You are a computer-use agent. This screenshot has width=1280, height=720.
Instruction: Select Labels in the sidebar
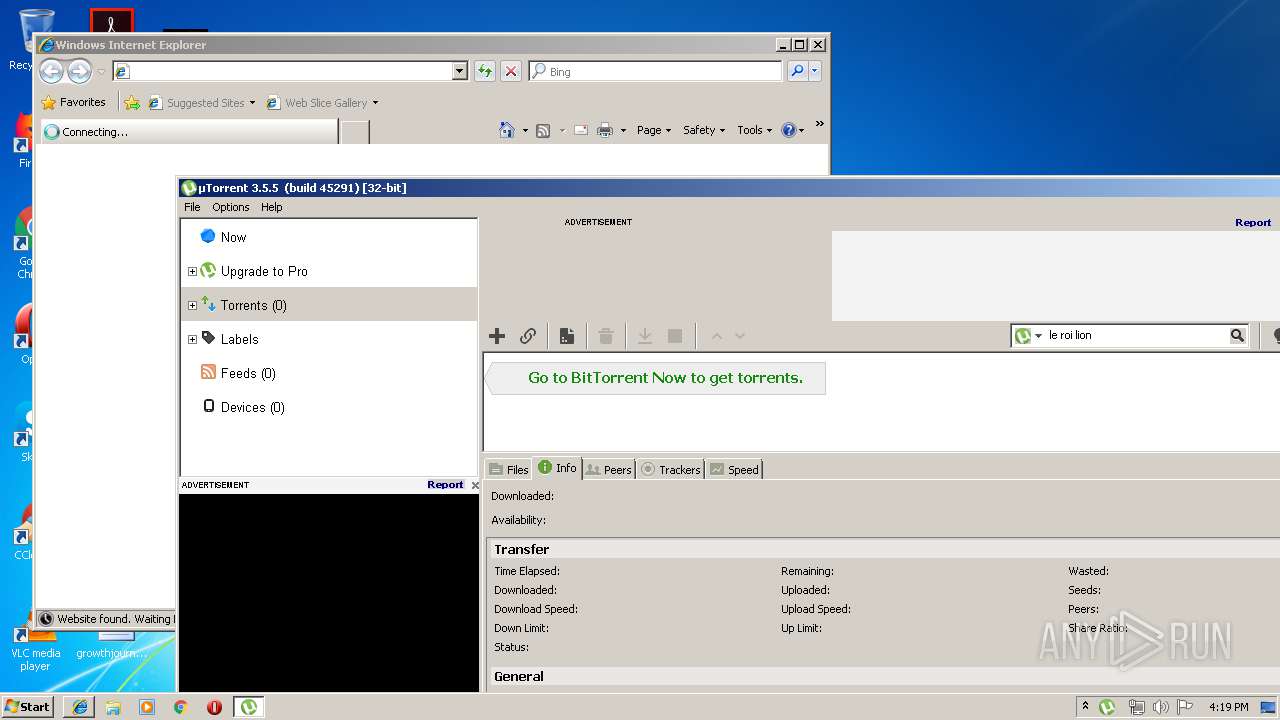coord(239,339)
